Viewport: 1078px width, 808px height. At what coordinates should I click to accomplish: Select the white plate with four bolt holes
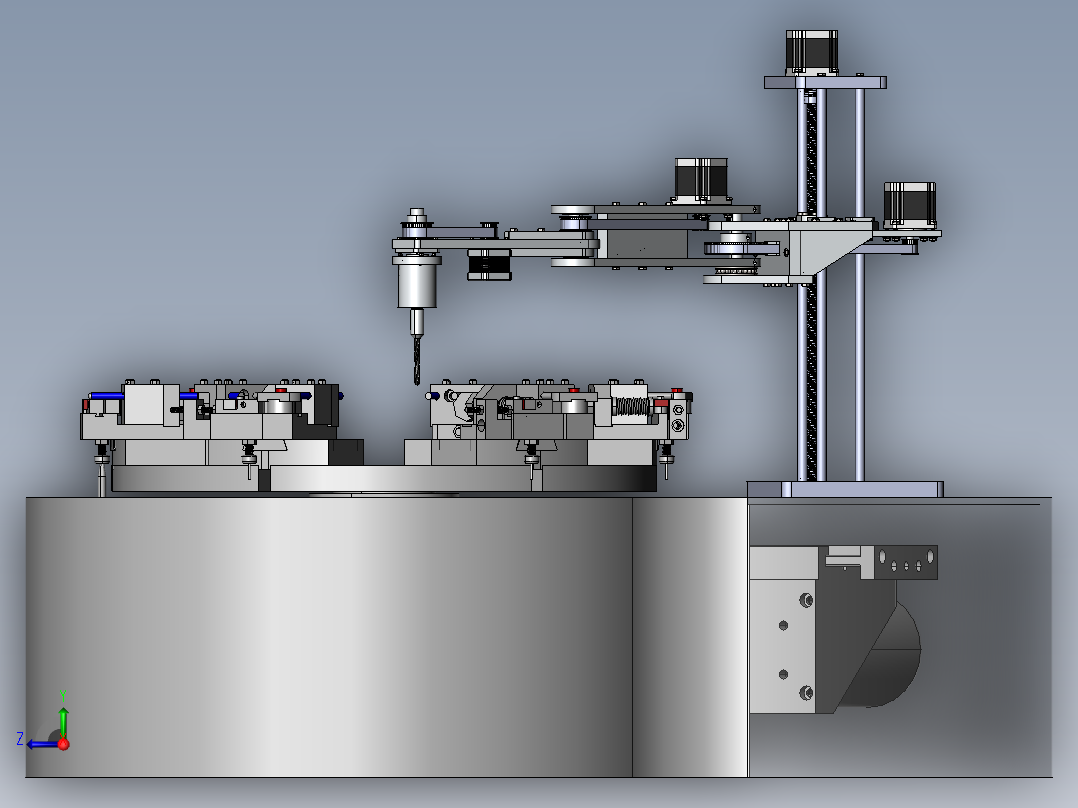(782, 646)
